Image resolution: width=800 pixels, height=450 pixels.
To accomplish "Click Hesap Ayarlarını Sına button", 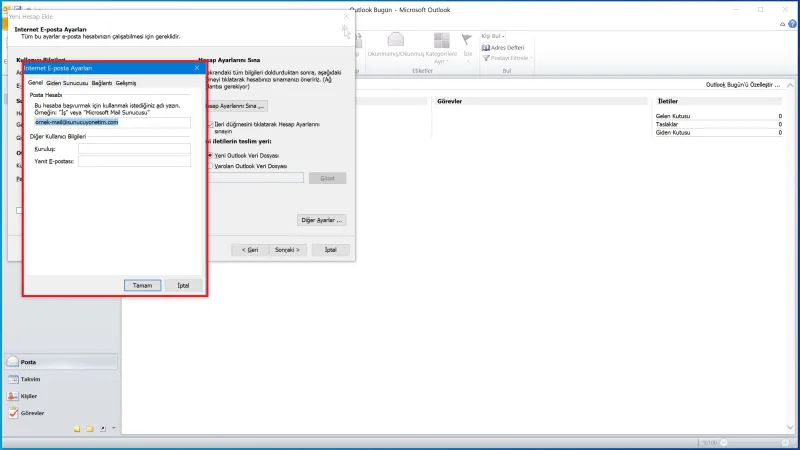I will pos(236,106).
